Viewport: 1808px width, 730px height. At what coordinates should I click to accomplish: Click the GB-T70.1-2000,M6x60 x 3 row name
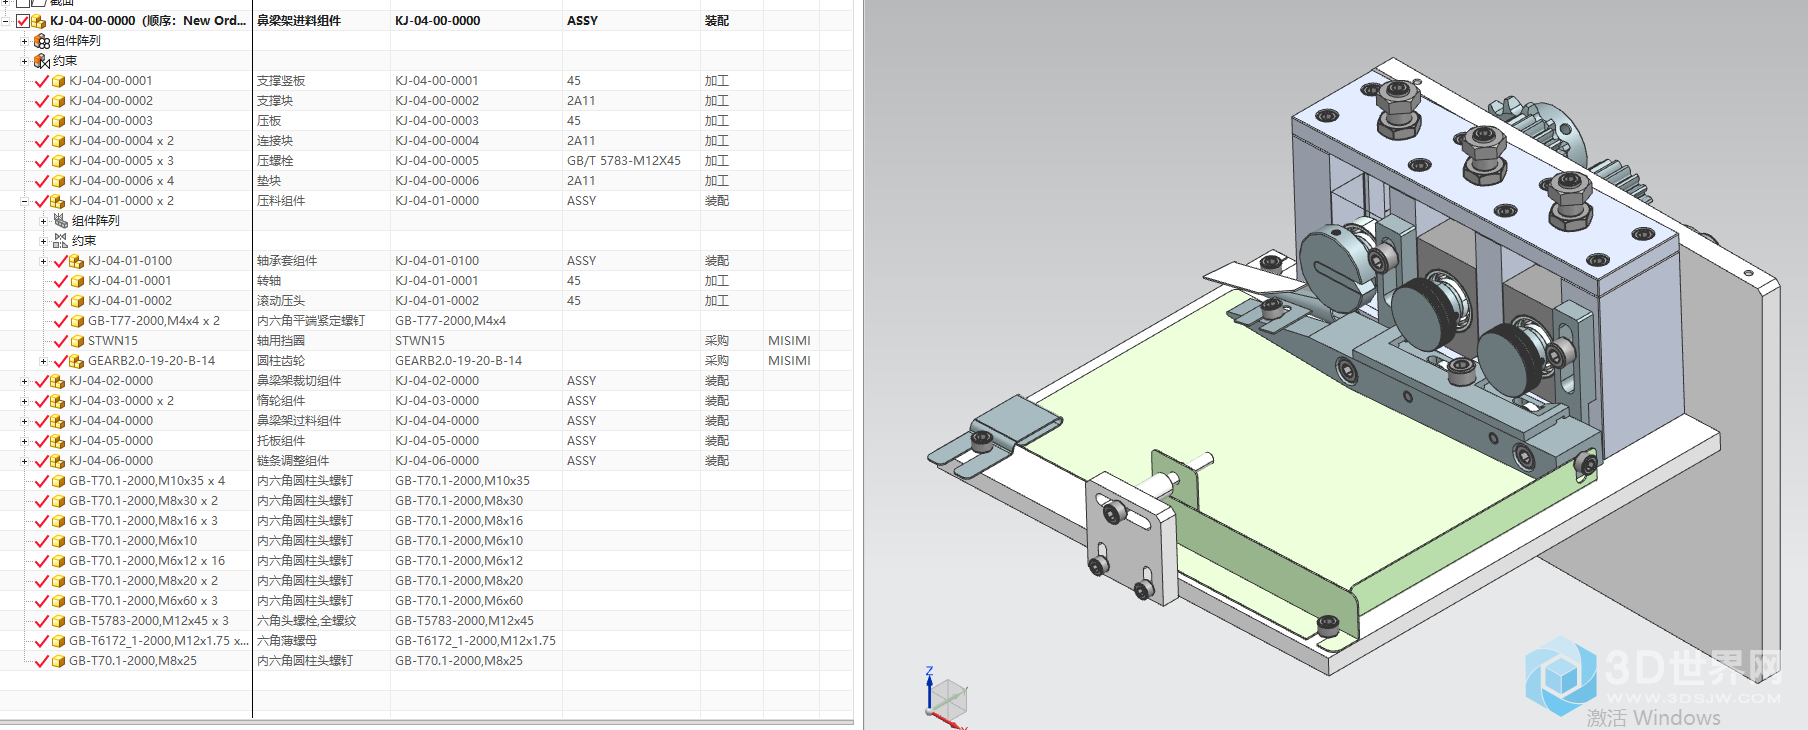(x=143, y=601)
